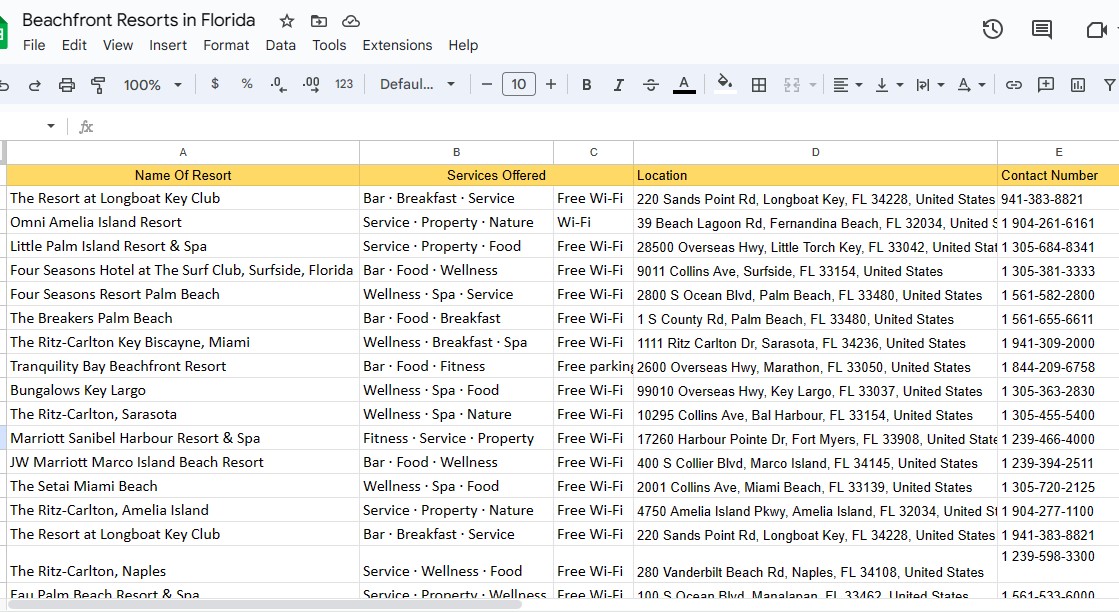Viewport: 1119px width, 612px height.
Task: Toggle Bold formatting
Action: (x=587, y=85)
